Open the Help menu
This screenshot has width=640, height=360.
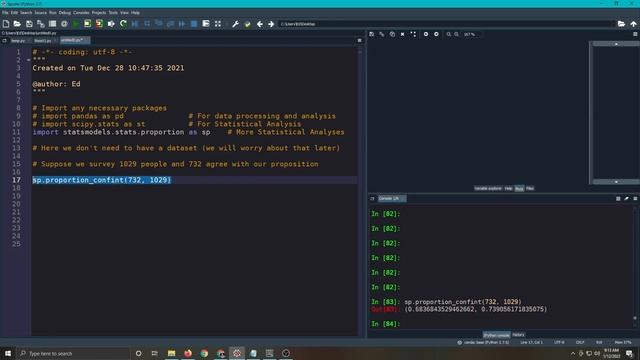coord(135,13)
